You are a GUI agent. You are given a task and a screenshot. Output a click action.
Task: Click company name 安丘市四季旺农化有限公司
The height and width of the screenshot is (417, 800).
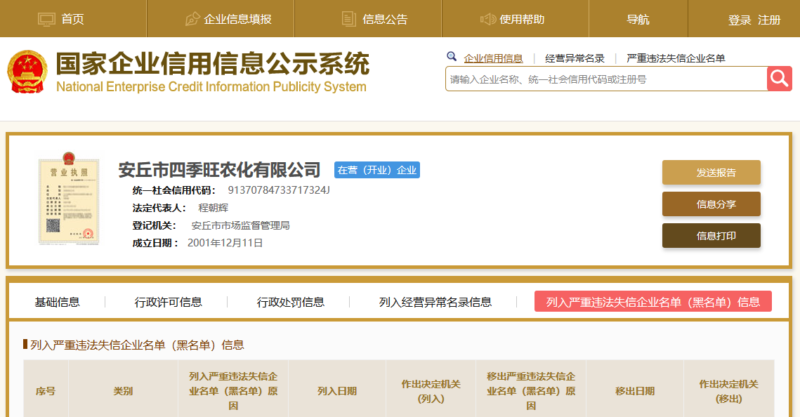pyautogui.click(x=219, y=169)
